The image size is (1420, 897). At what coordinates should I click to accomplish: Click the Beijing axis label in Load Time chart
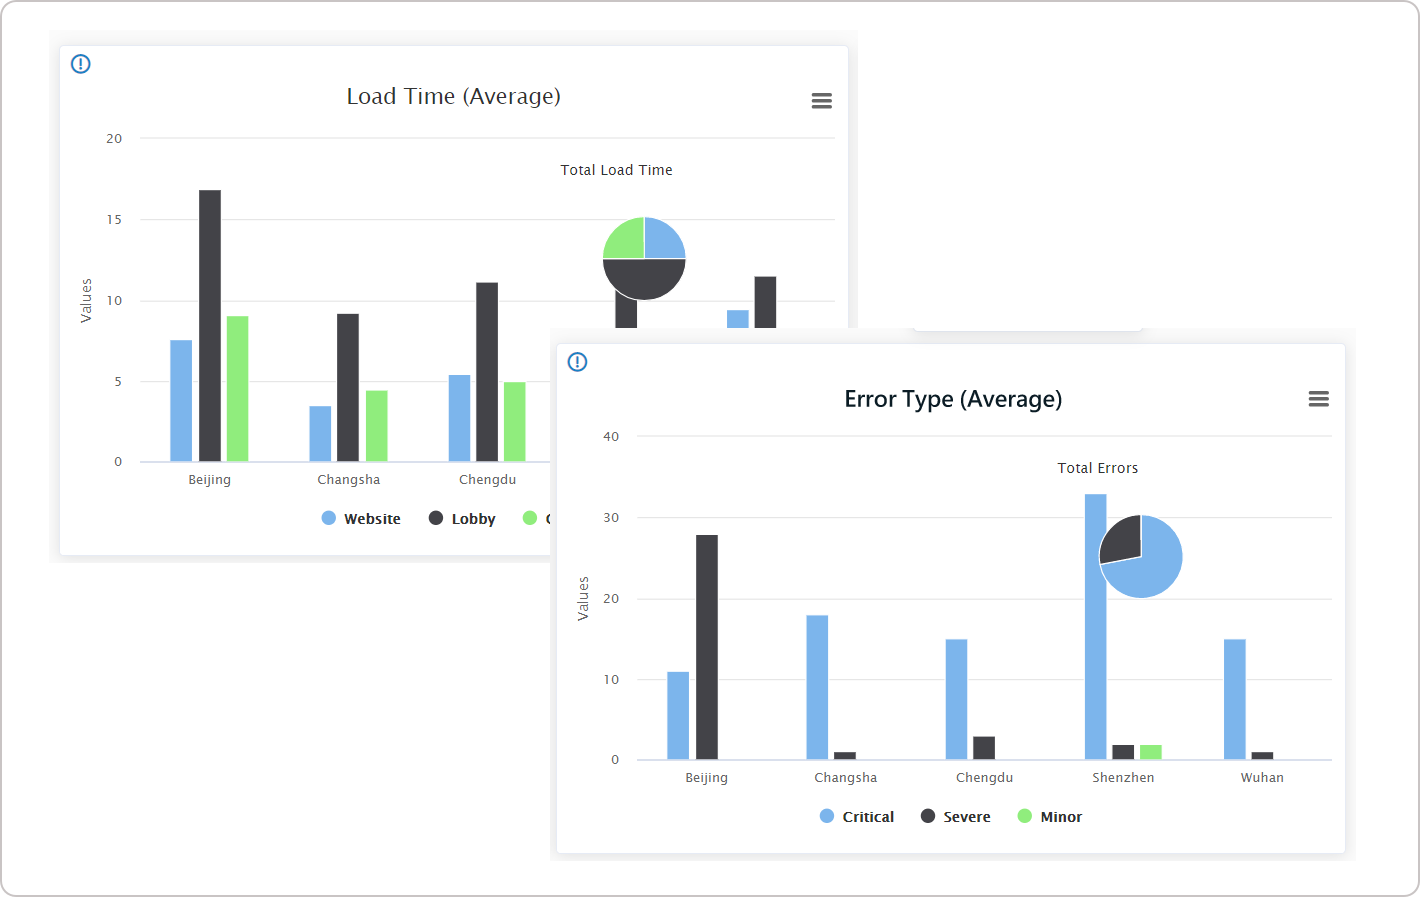(210, 480)
